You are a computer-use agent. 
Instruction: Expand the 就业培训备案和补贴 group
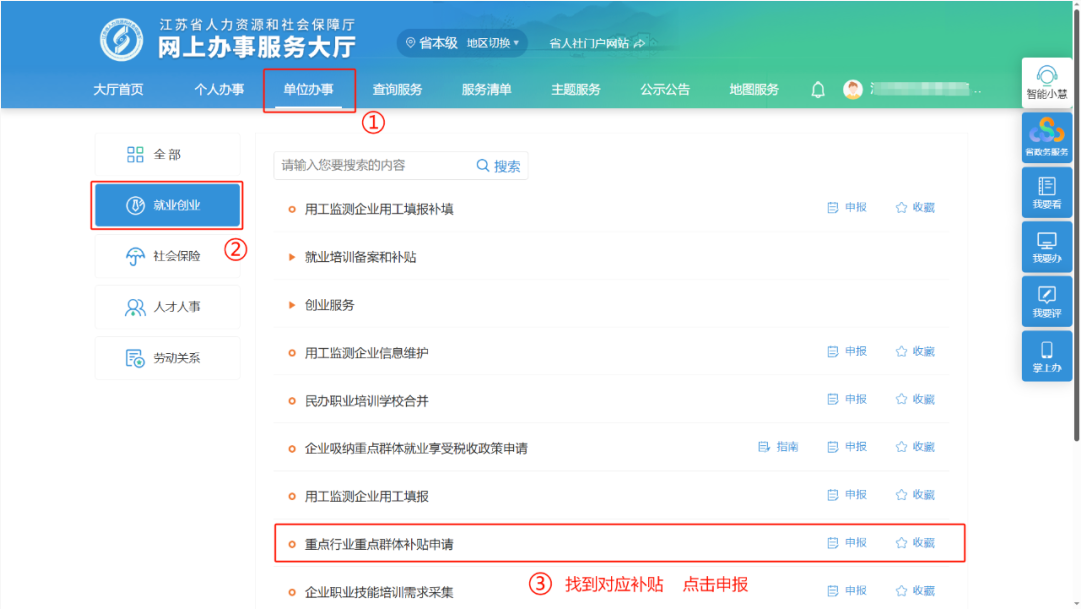[x=360, y=257]
